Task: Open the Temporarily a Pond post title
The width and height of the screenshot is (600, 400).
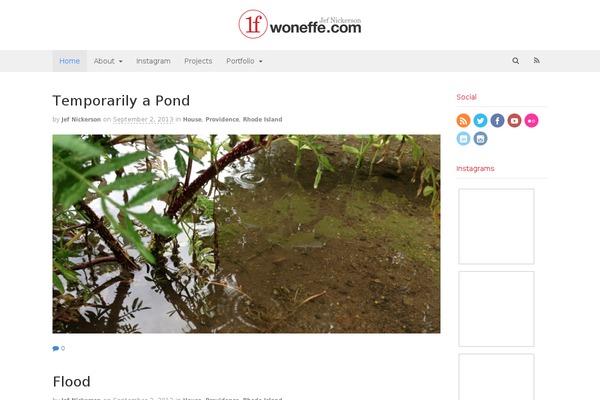Action: tap(121, 101)
